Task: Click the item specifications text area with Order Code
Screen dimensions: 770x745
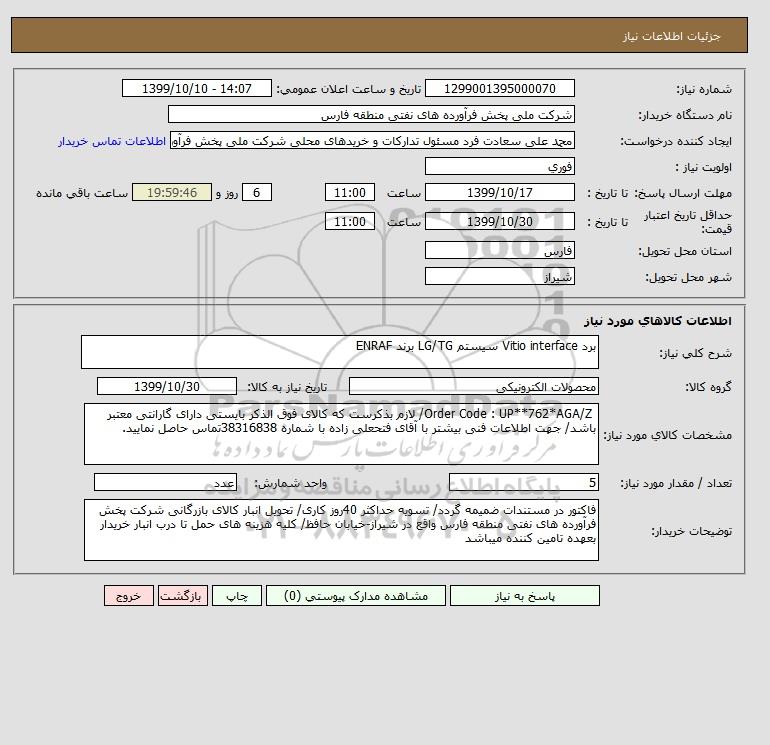Action: [341, 434]
